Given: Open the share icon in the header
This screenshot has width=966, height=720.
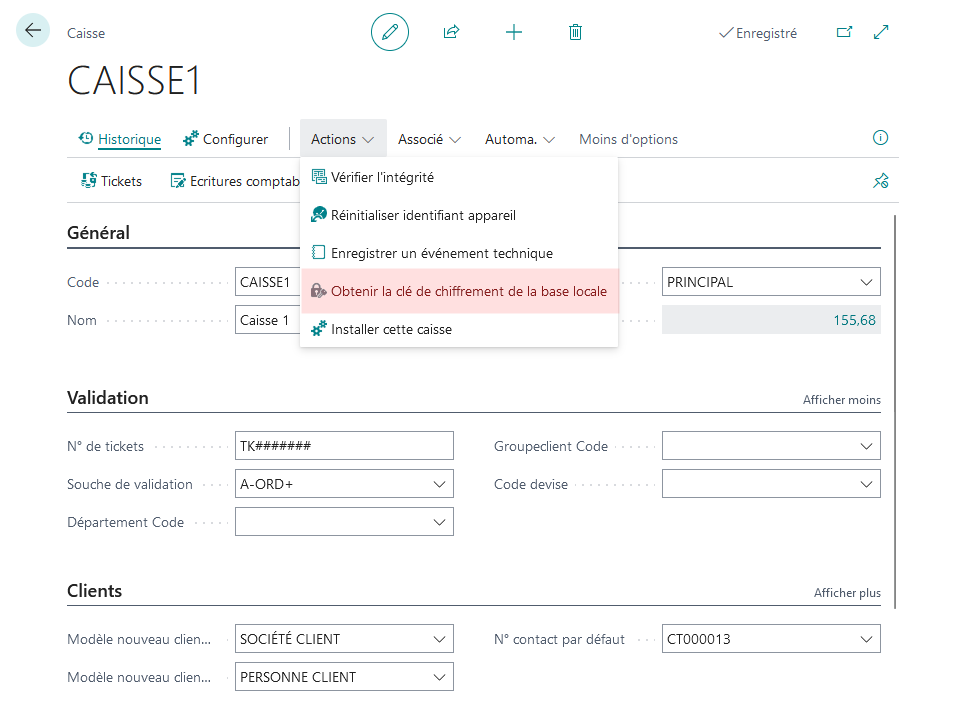Looking at the screenshot, I should point(452,32).
